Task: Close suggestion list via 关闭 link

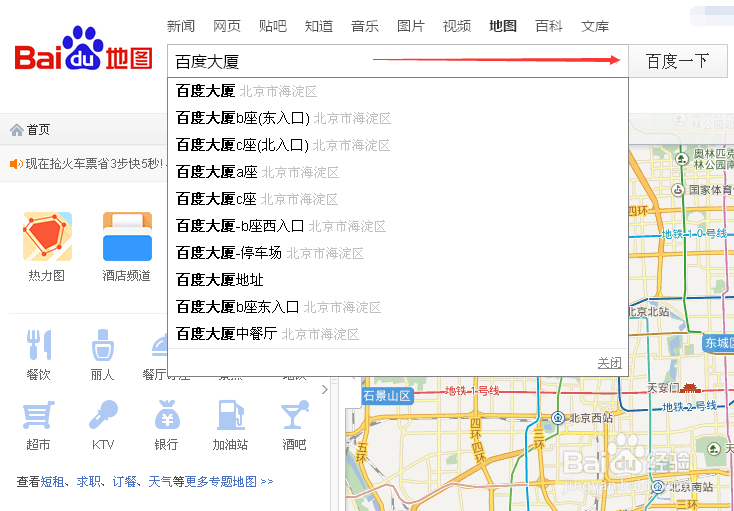Action: point(609,363)
